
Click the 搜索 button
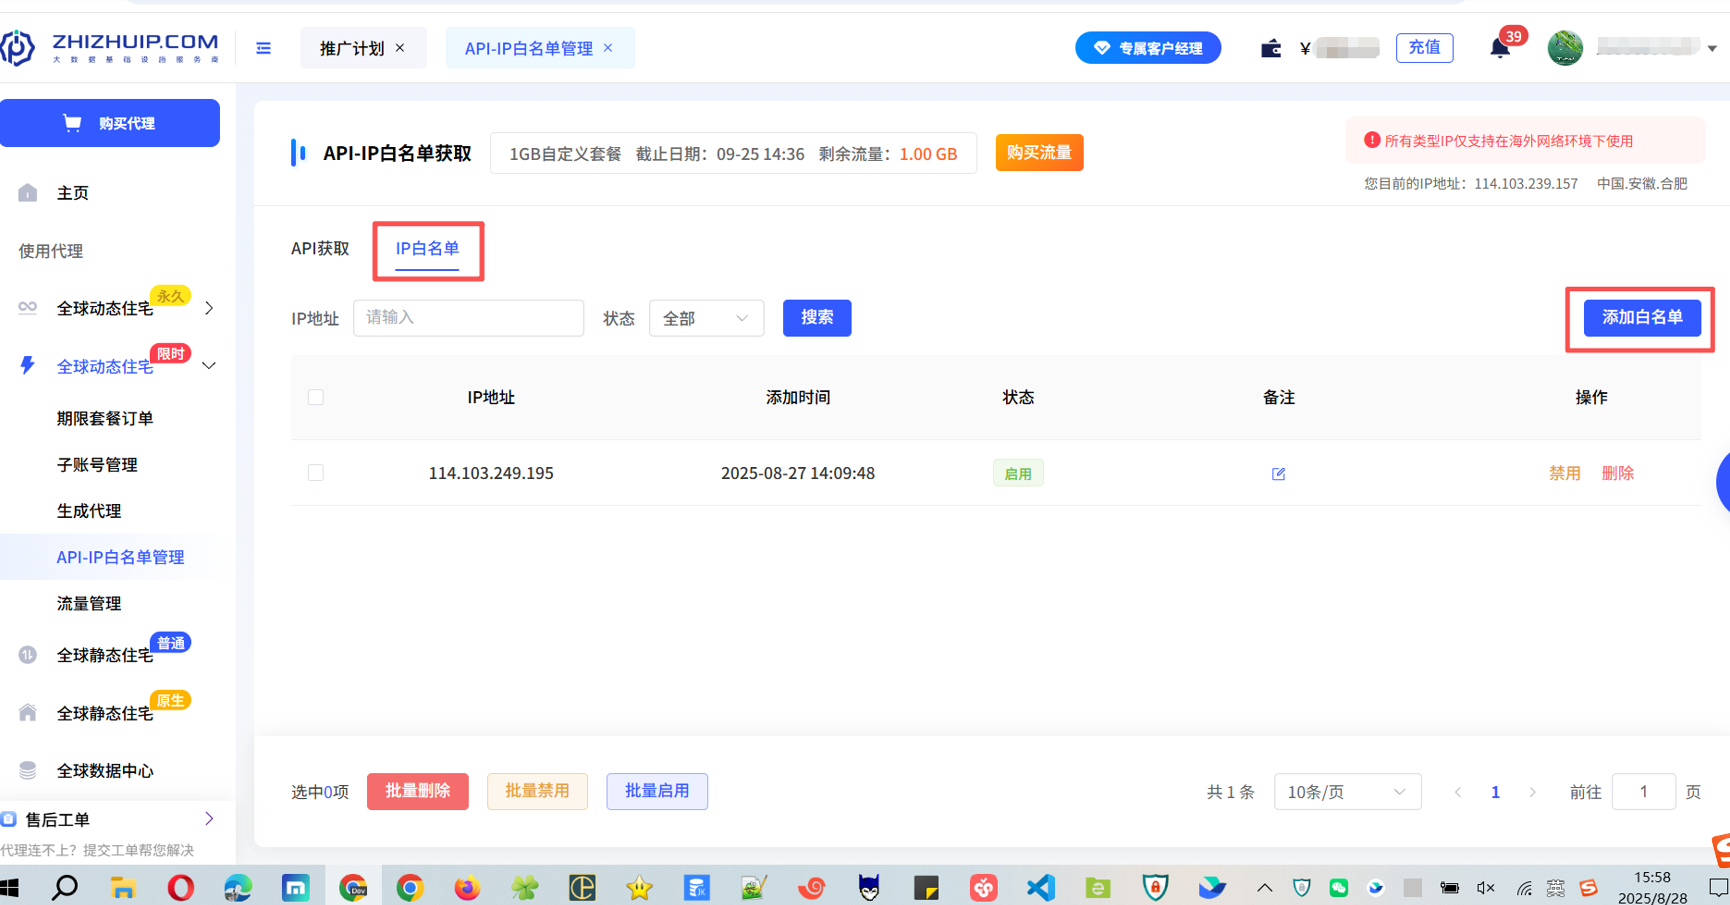817,318
